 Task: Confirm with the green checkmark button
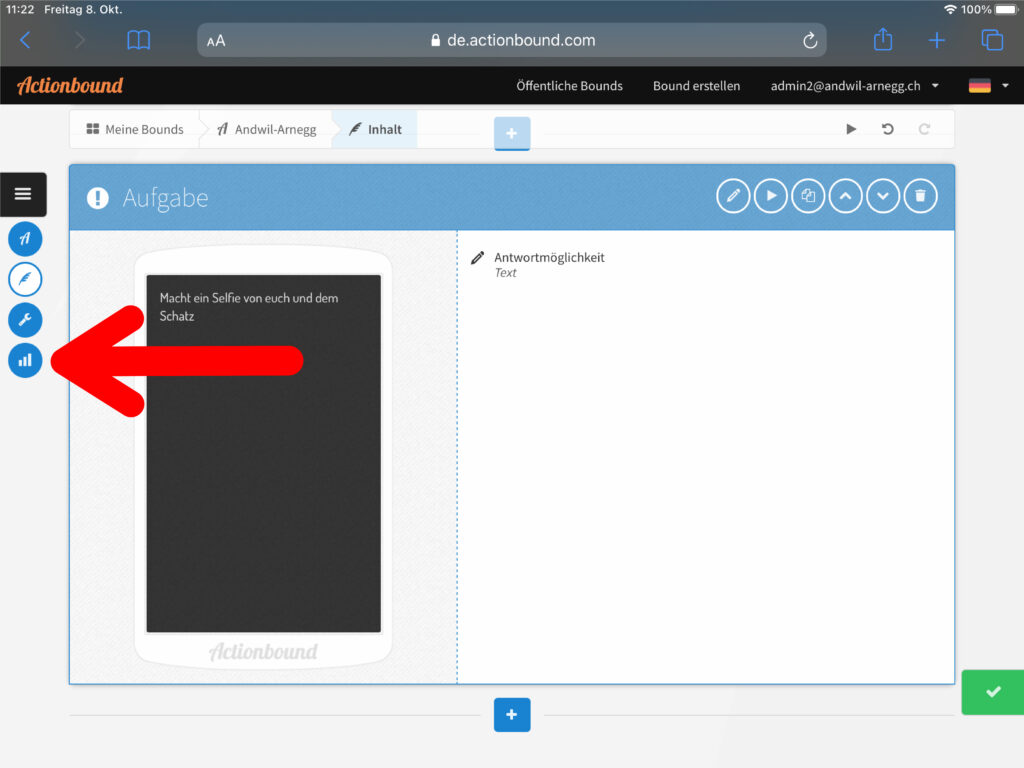992,692
